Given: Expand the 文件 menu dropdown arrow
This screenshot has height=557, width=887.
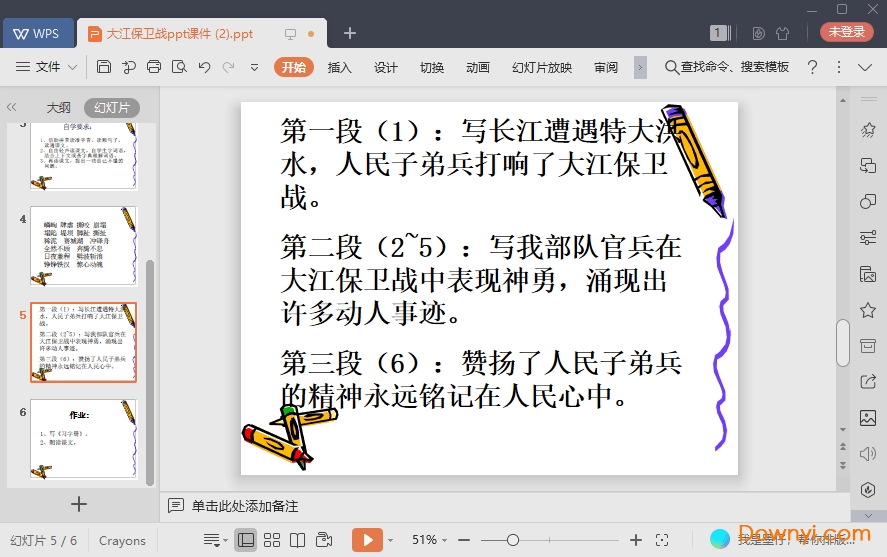Looking at the screenshot, I should coord(73,67).
